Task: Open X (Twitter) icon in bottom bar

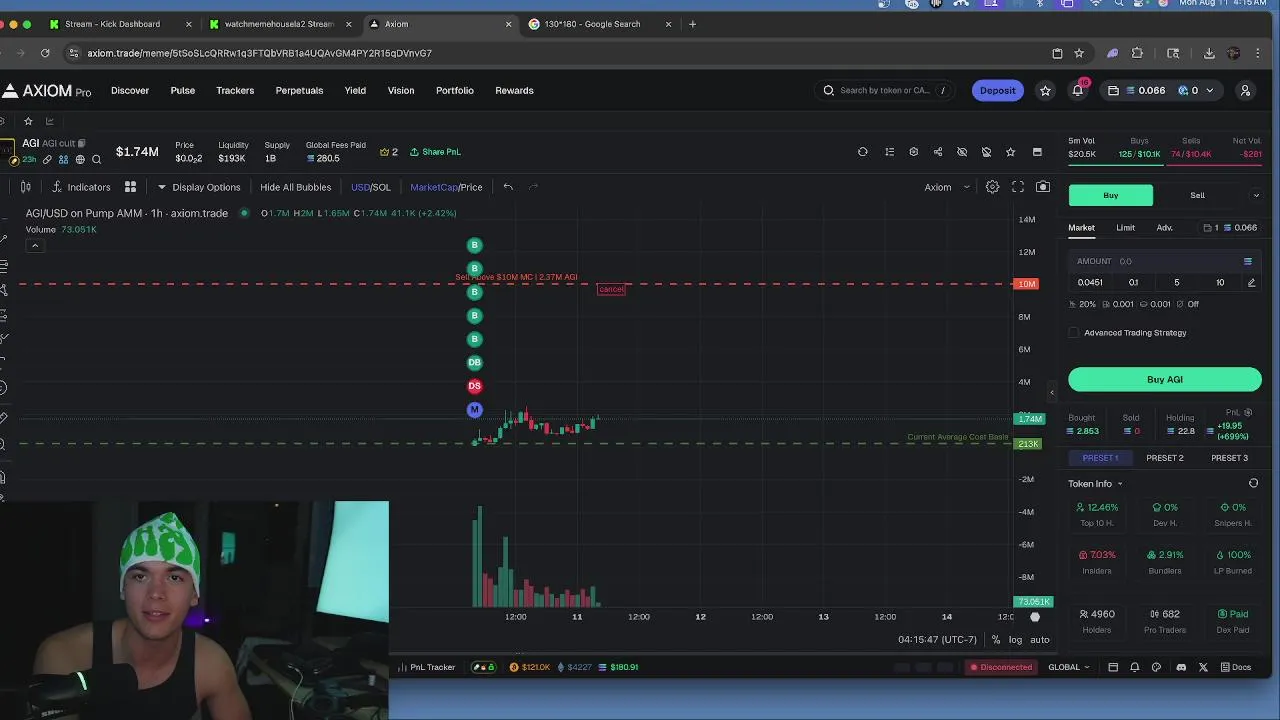Action: point(1203,667)
